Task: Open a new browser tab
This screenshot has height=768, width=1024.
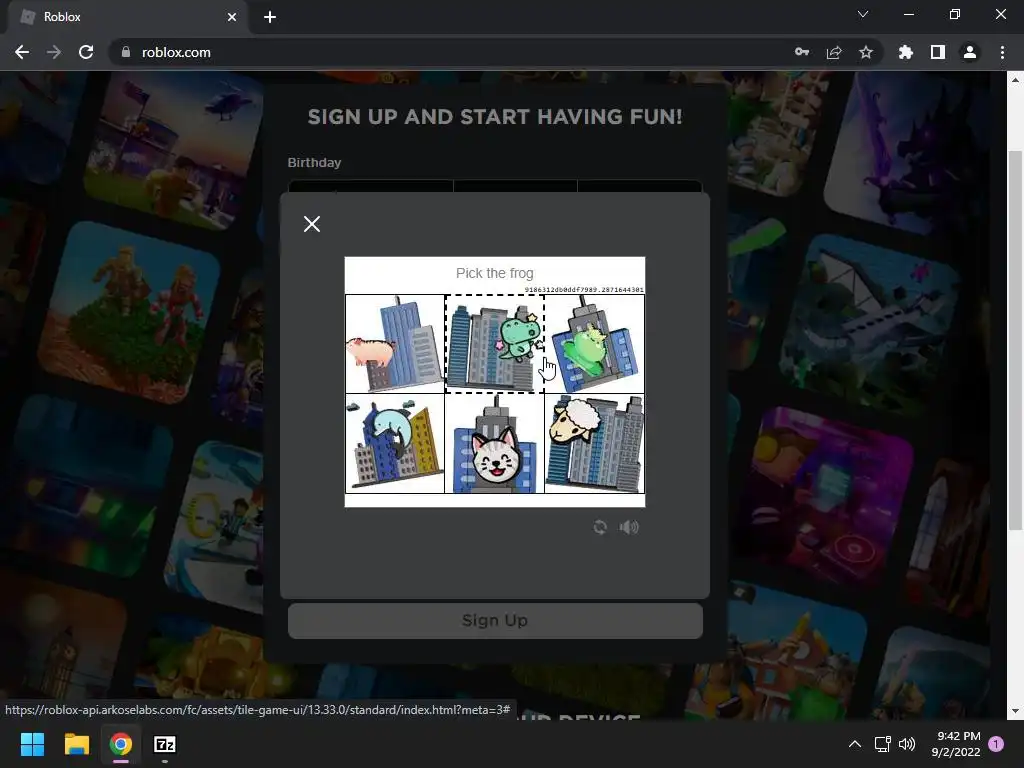Action: tap(270, 17)
